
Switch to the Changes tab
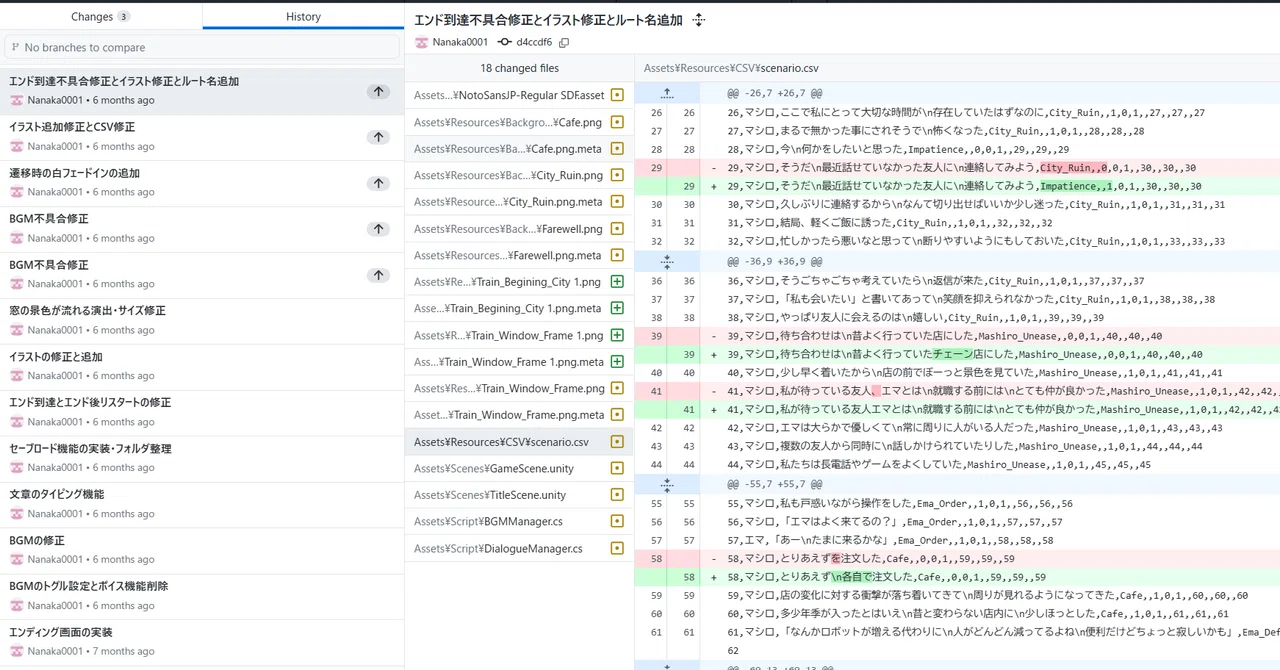coord(100,16)
